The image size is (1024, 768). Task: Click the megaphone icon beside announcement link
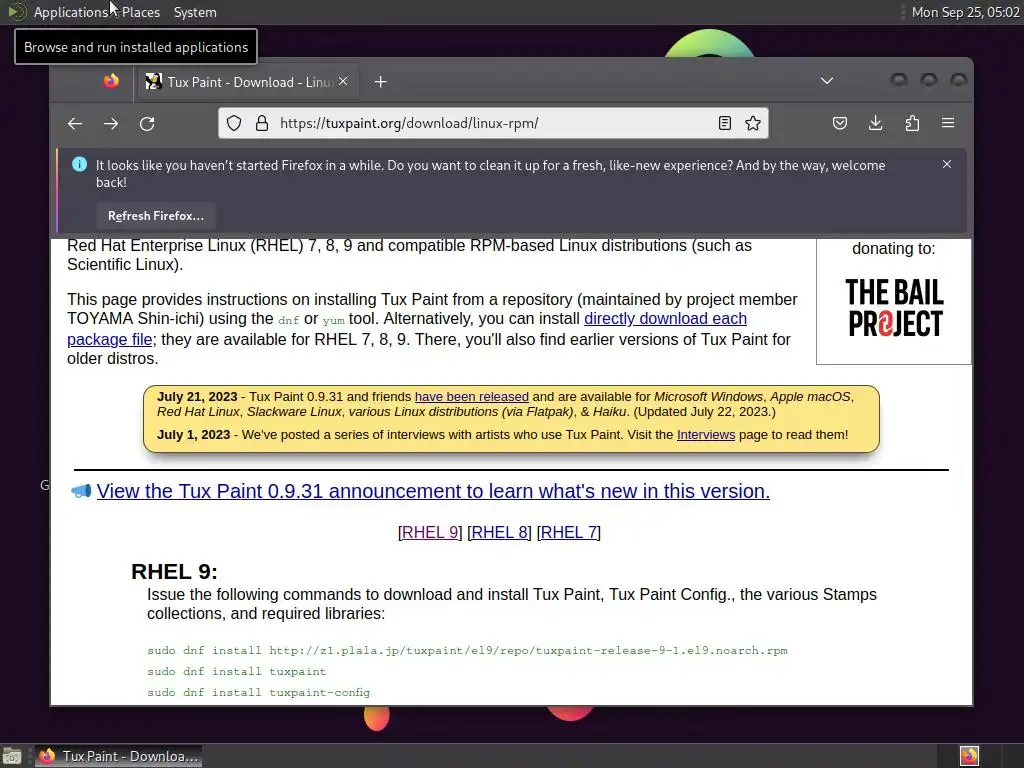81,491
